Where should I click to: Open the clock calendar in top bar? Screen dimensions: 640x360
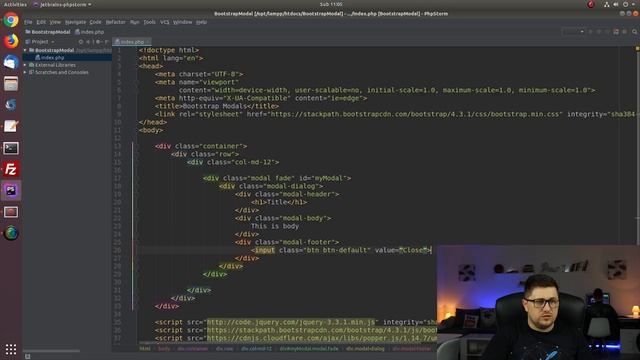click(331, 4)
